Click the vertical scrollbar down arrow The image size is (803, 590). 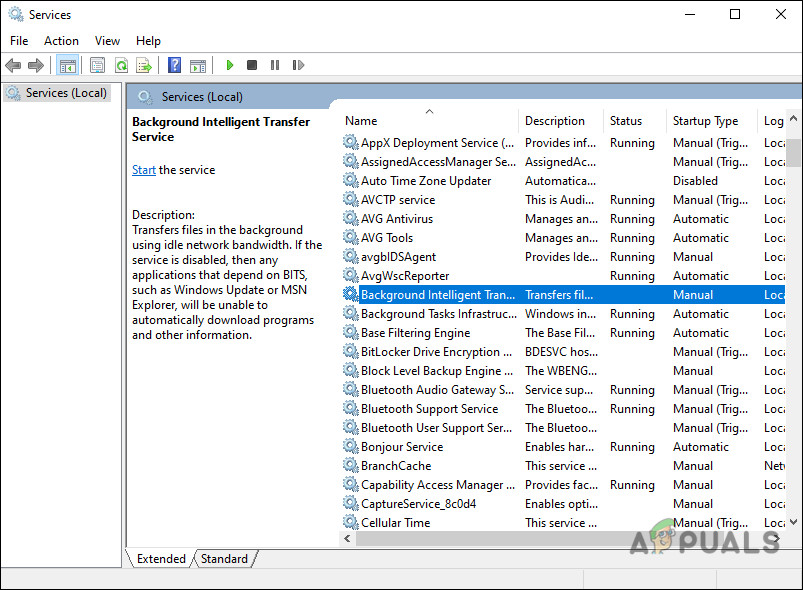click(794, 522)
